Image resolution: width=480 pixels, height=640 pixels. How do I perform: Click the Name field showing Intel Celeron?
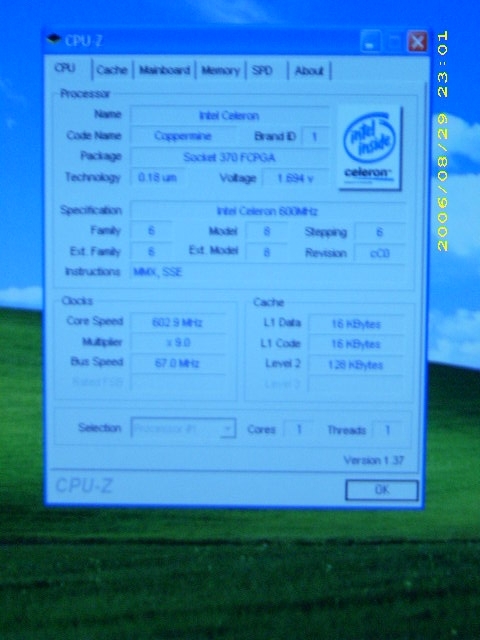click(229, 116)
